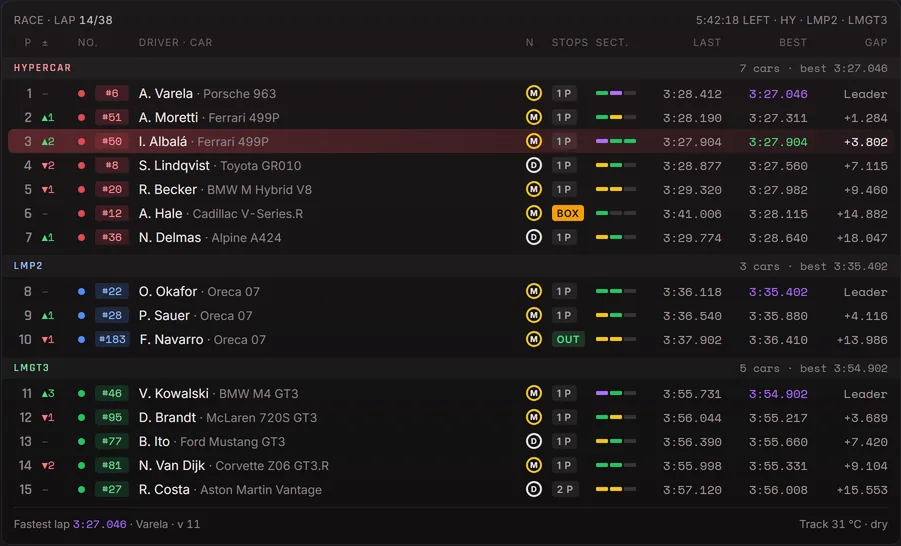Select the highlighted I. Albalá row
Screen dimensions: 901x546
point(450,141)
